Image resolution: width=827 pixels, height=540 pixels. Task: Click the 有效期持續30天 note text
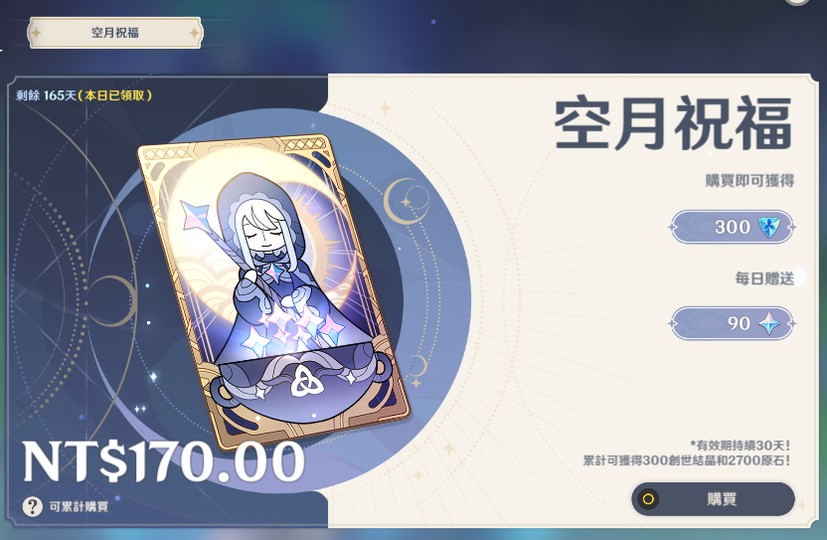click(739, 446)
